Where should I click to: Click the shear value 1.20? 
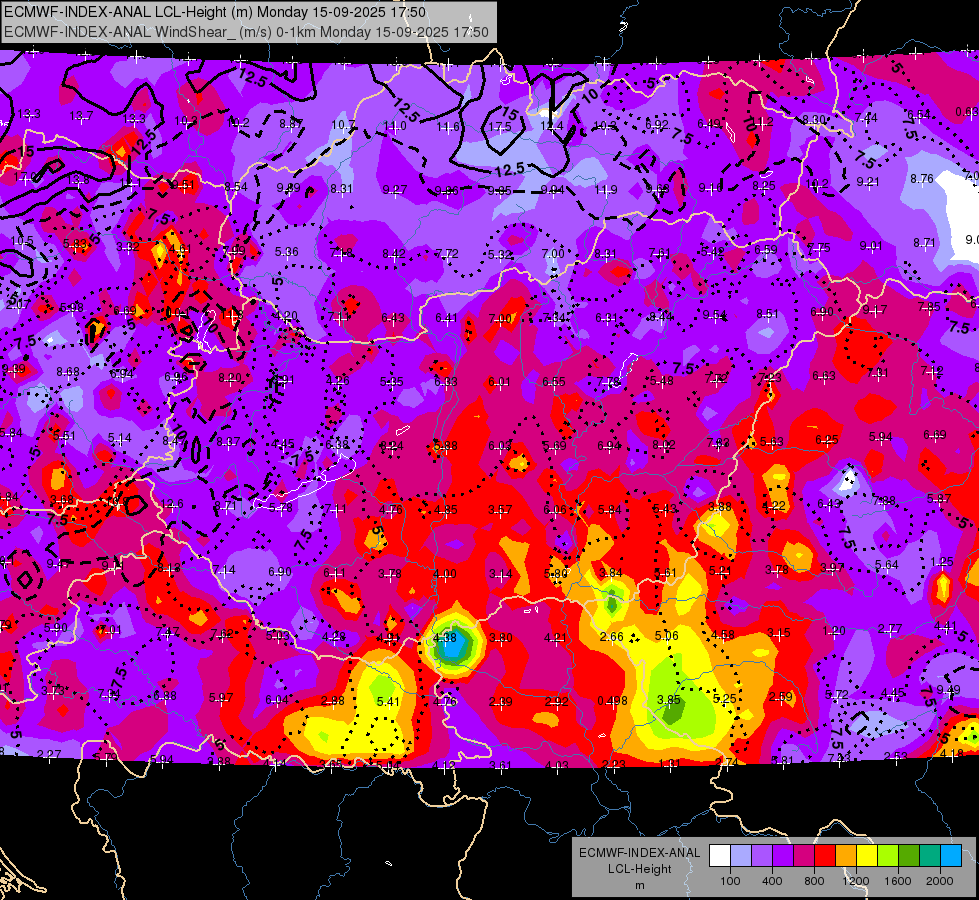point(834,631)
